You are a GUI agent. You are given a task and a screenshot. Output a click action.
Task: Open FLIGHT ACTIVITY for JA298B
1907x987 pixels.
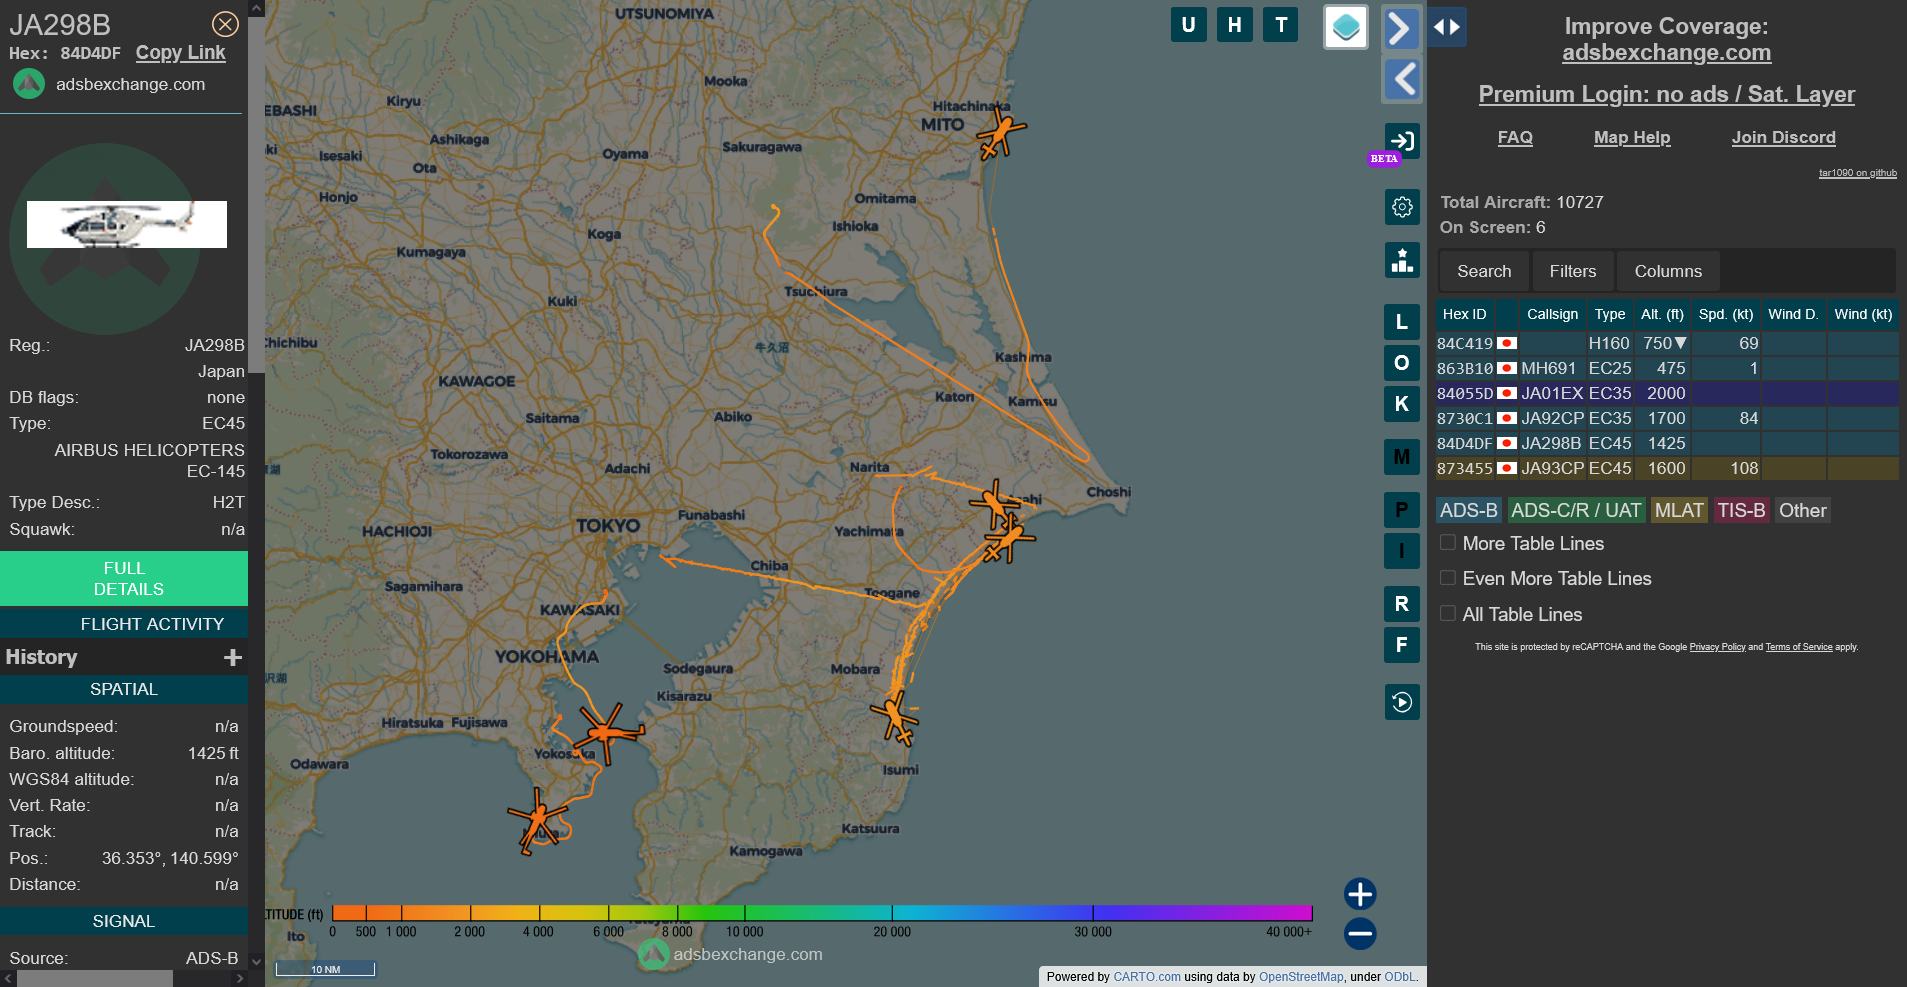pos(124,624)
